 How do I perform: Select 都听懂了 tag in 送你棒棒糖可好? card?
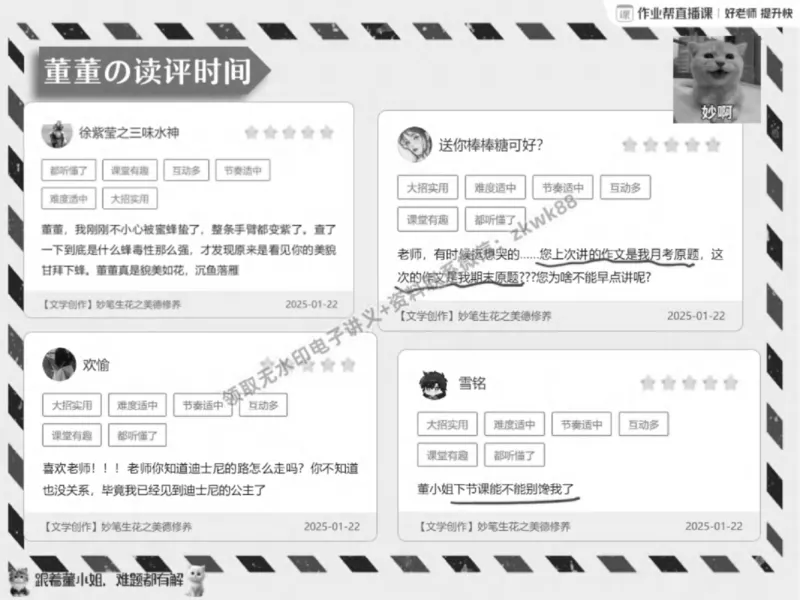coord(495,219)
